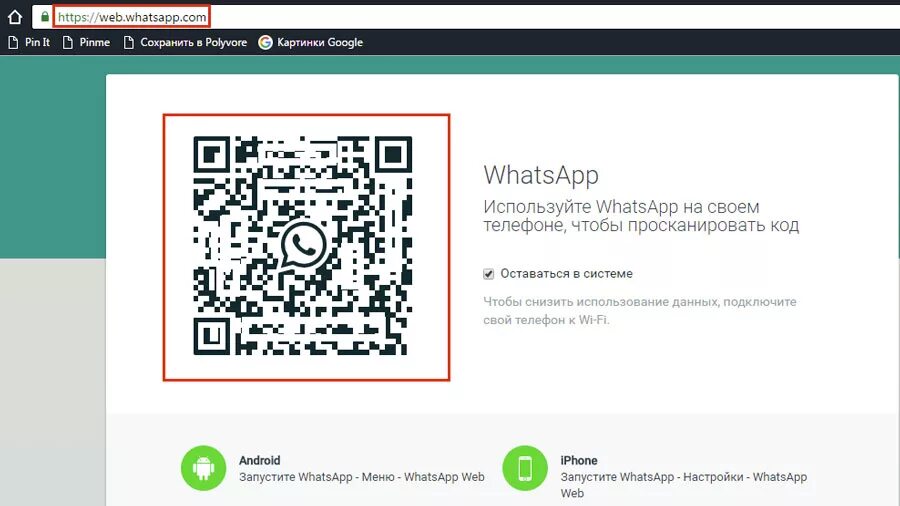900x506 pixels.
Task: Open the Сохранить в Polyvore bookmark
Action: [186, 42]
